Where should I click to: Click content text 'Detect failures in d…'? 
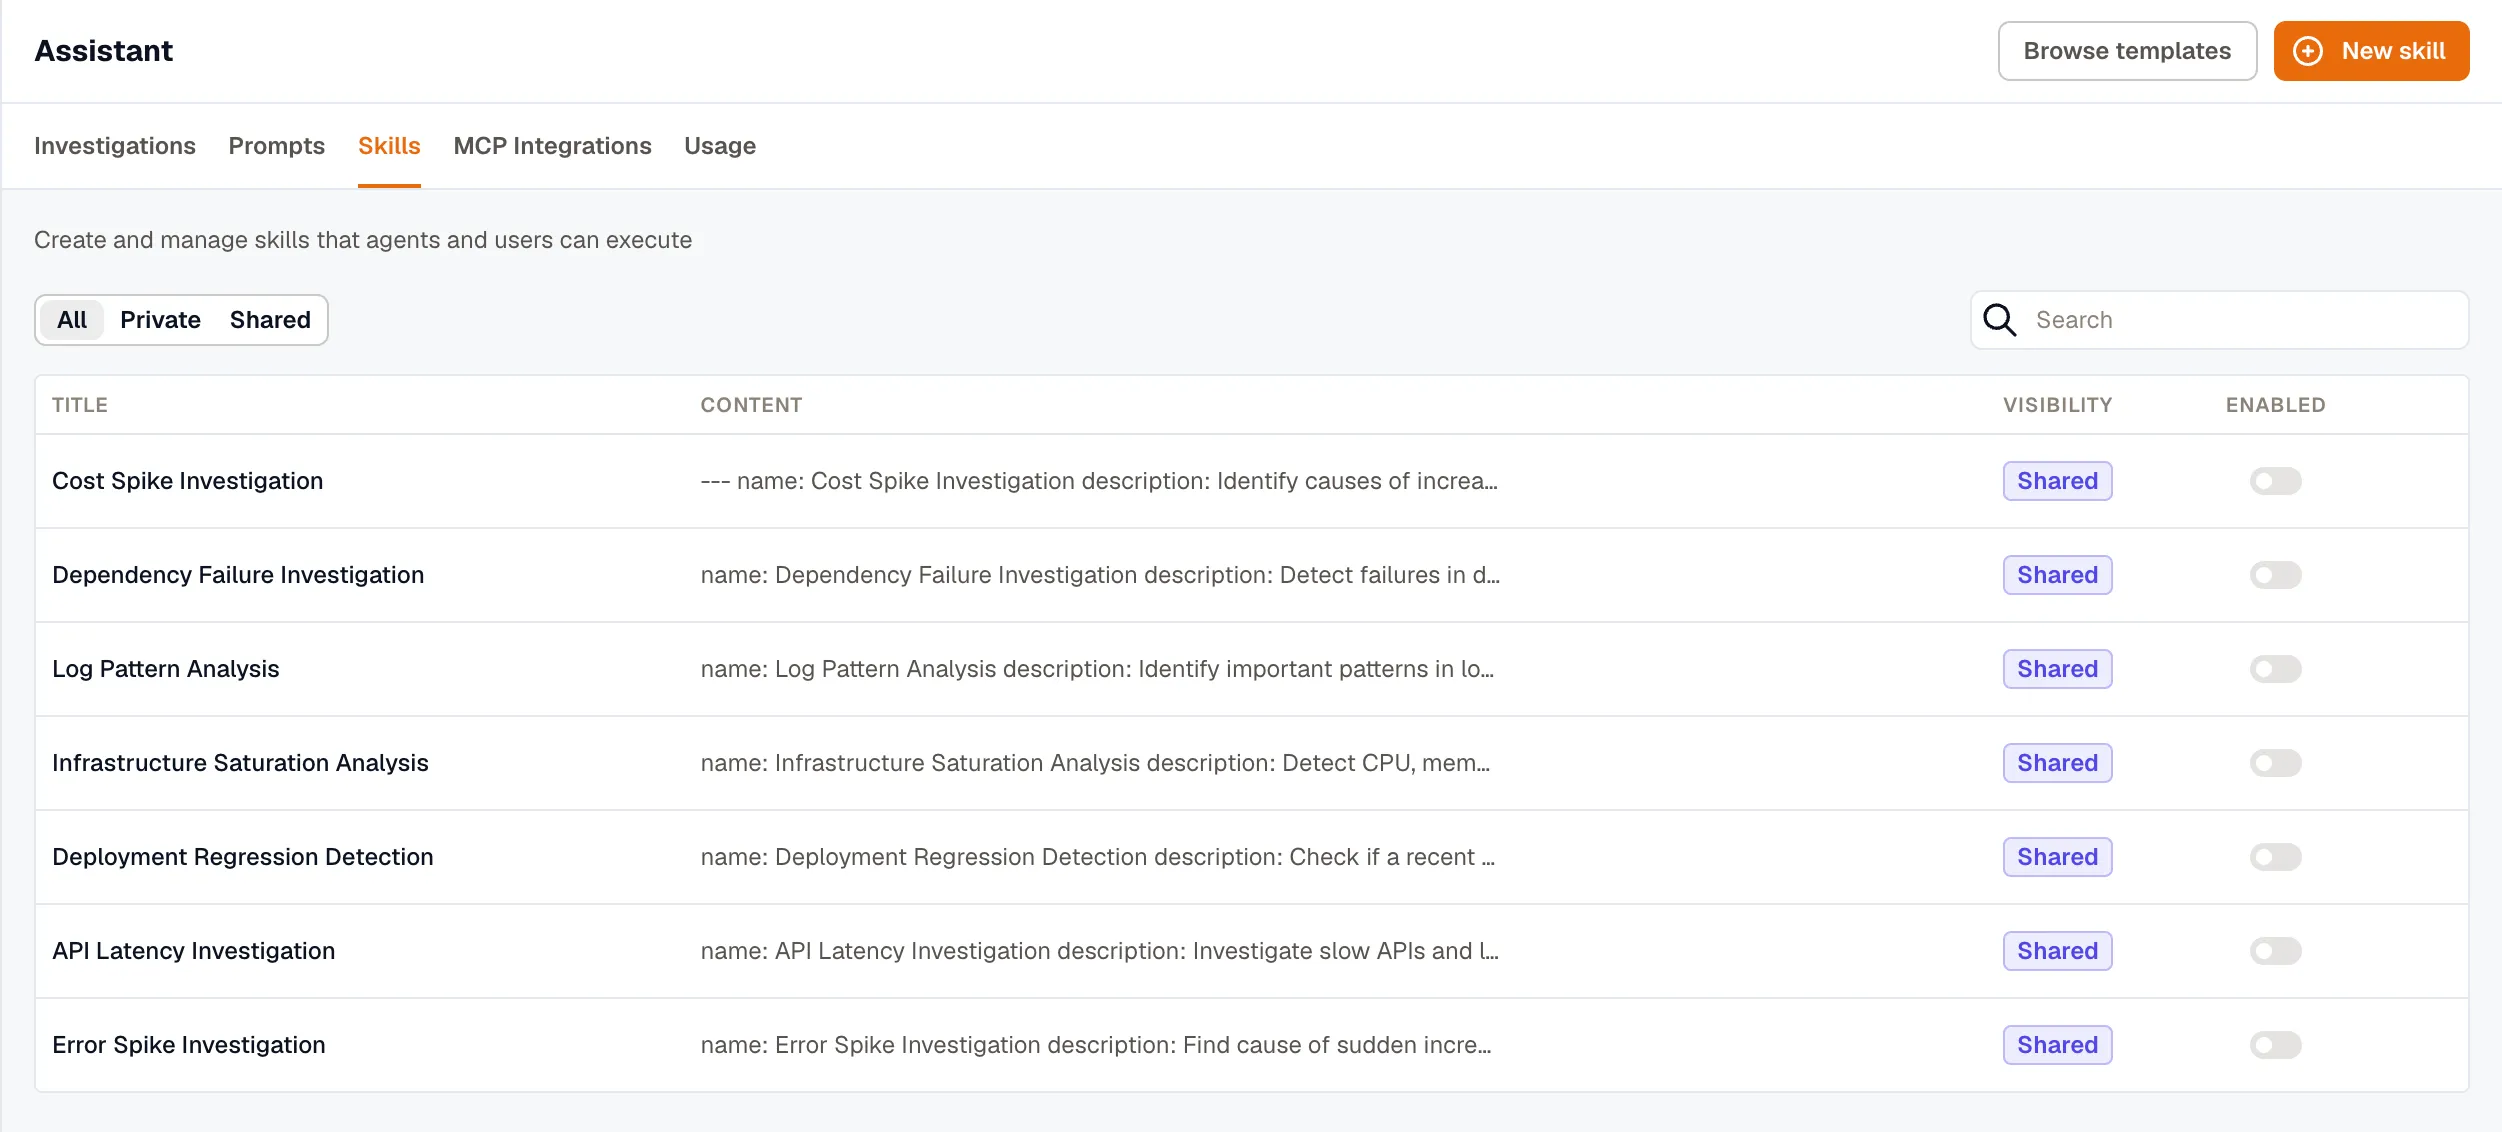tap(1390, 575)
